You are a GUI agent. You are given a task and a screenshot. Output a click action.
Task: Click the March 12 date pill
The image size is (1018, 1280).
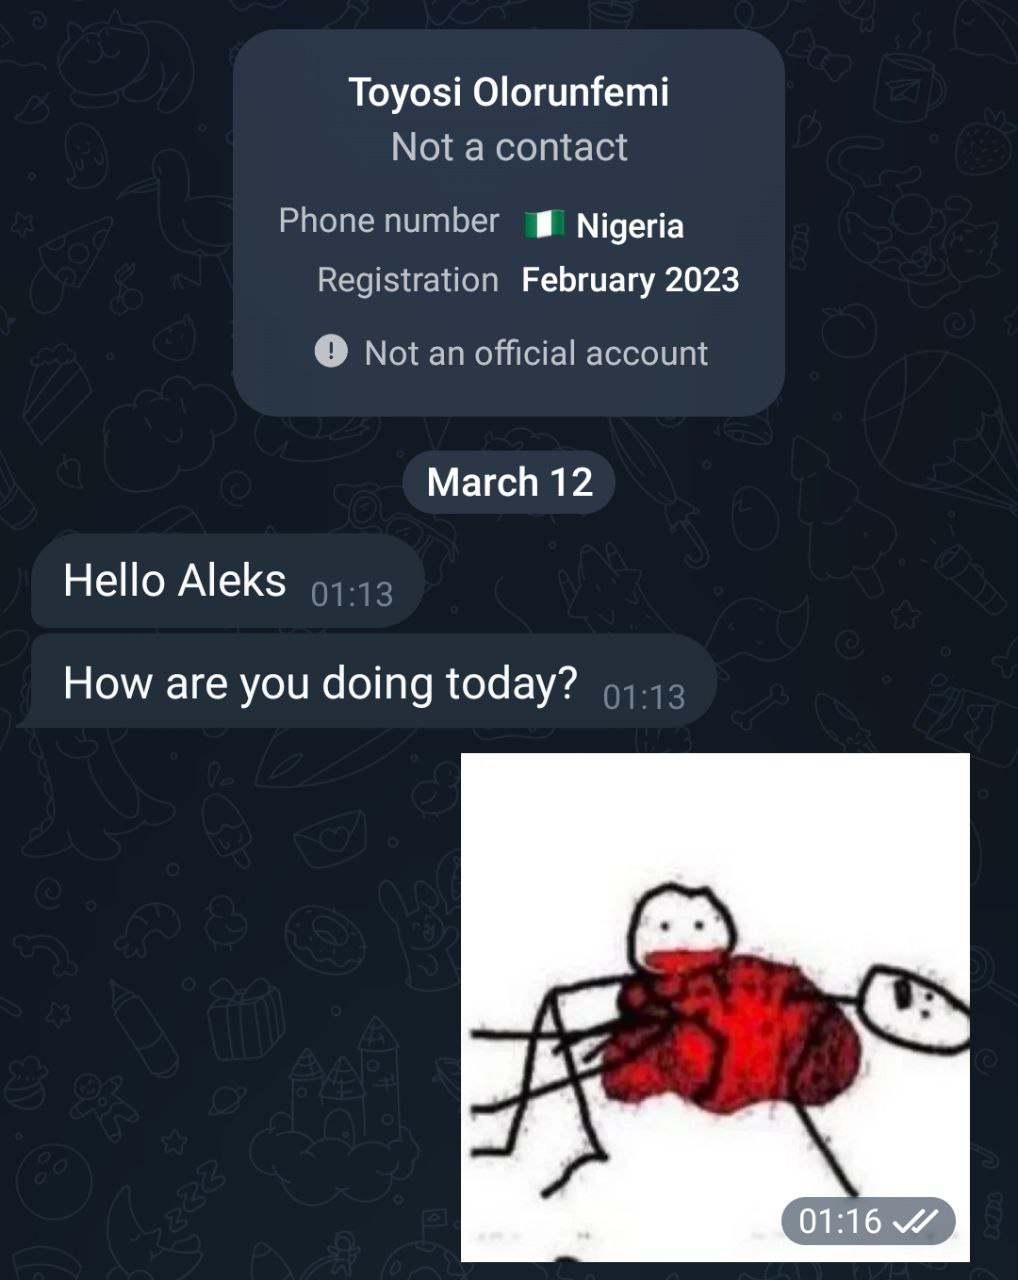click(x=509, y=482)
